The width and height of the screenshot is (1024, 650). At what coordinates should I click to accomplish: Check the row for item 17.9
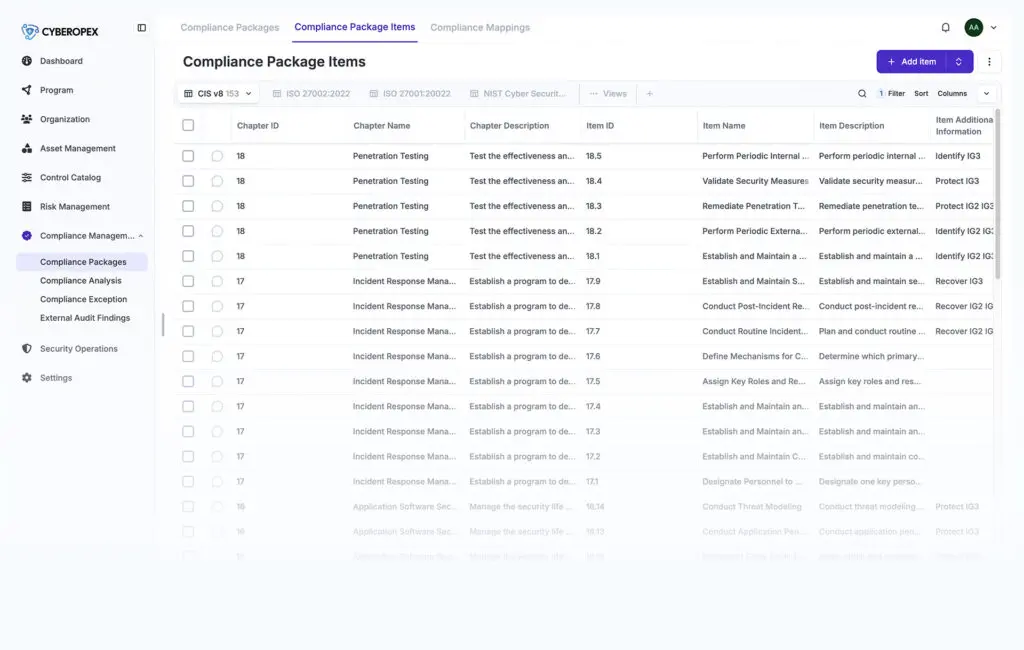click(x=188, y=281)
